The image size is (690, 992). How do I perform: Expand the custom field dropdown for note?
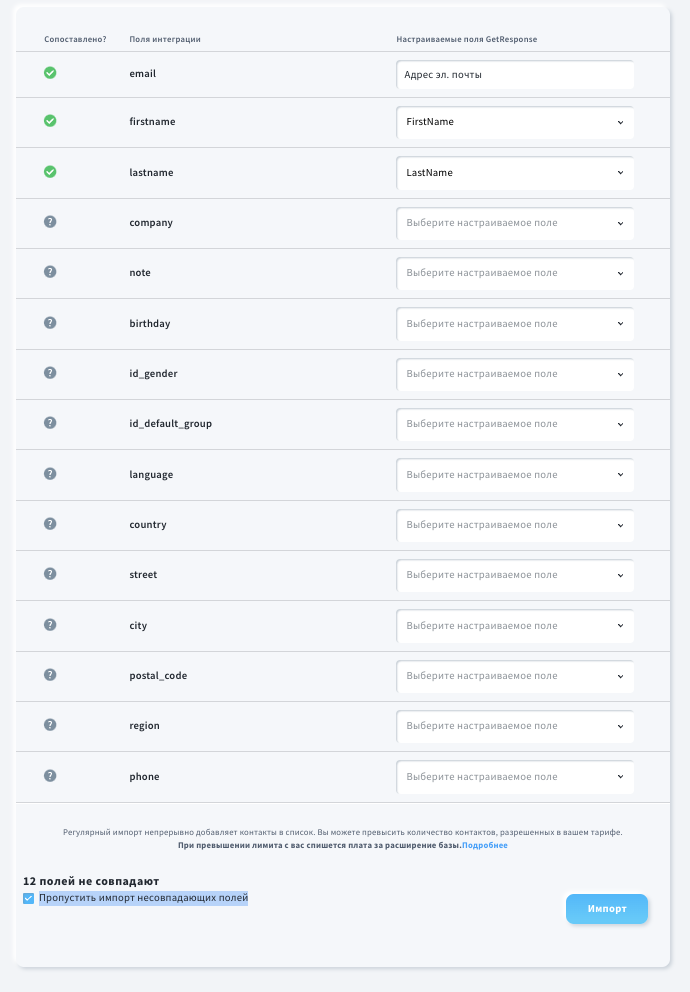515,273
